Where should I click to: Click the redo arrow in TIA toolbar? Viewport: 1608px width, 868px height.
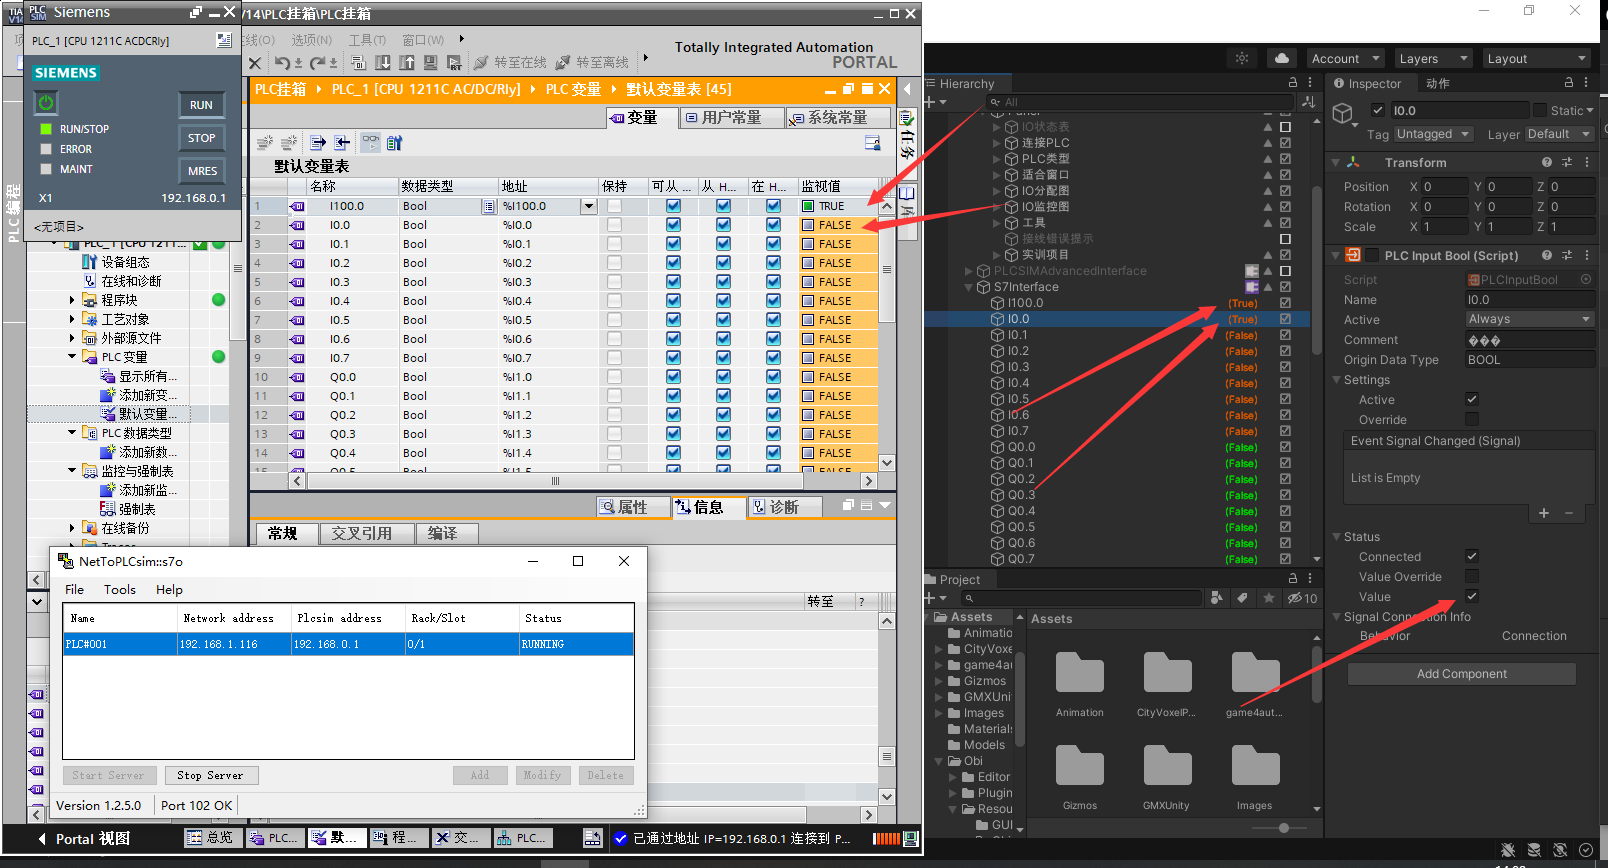pos(318,63)
